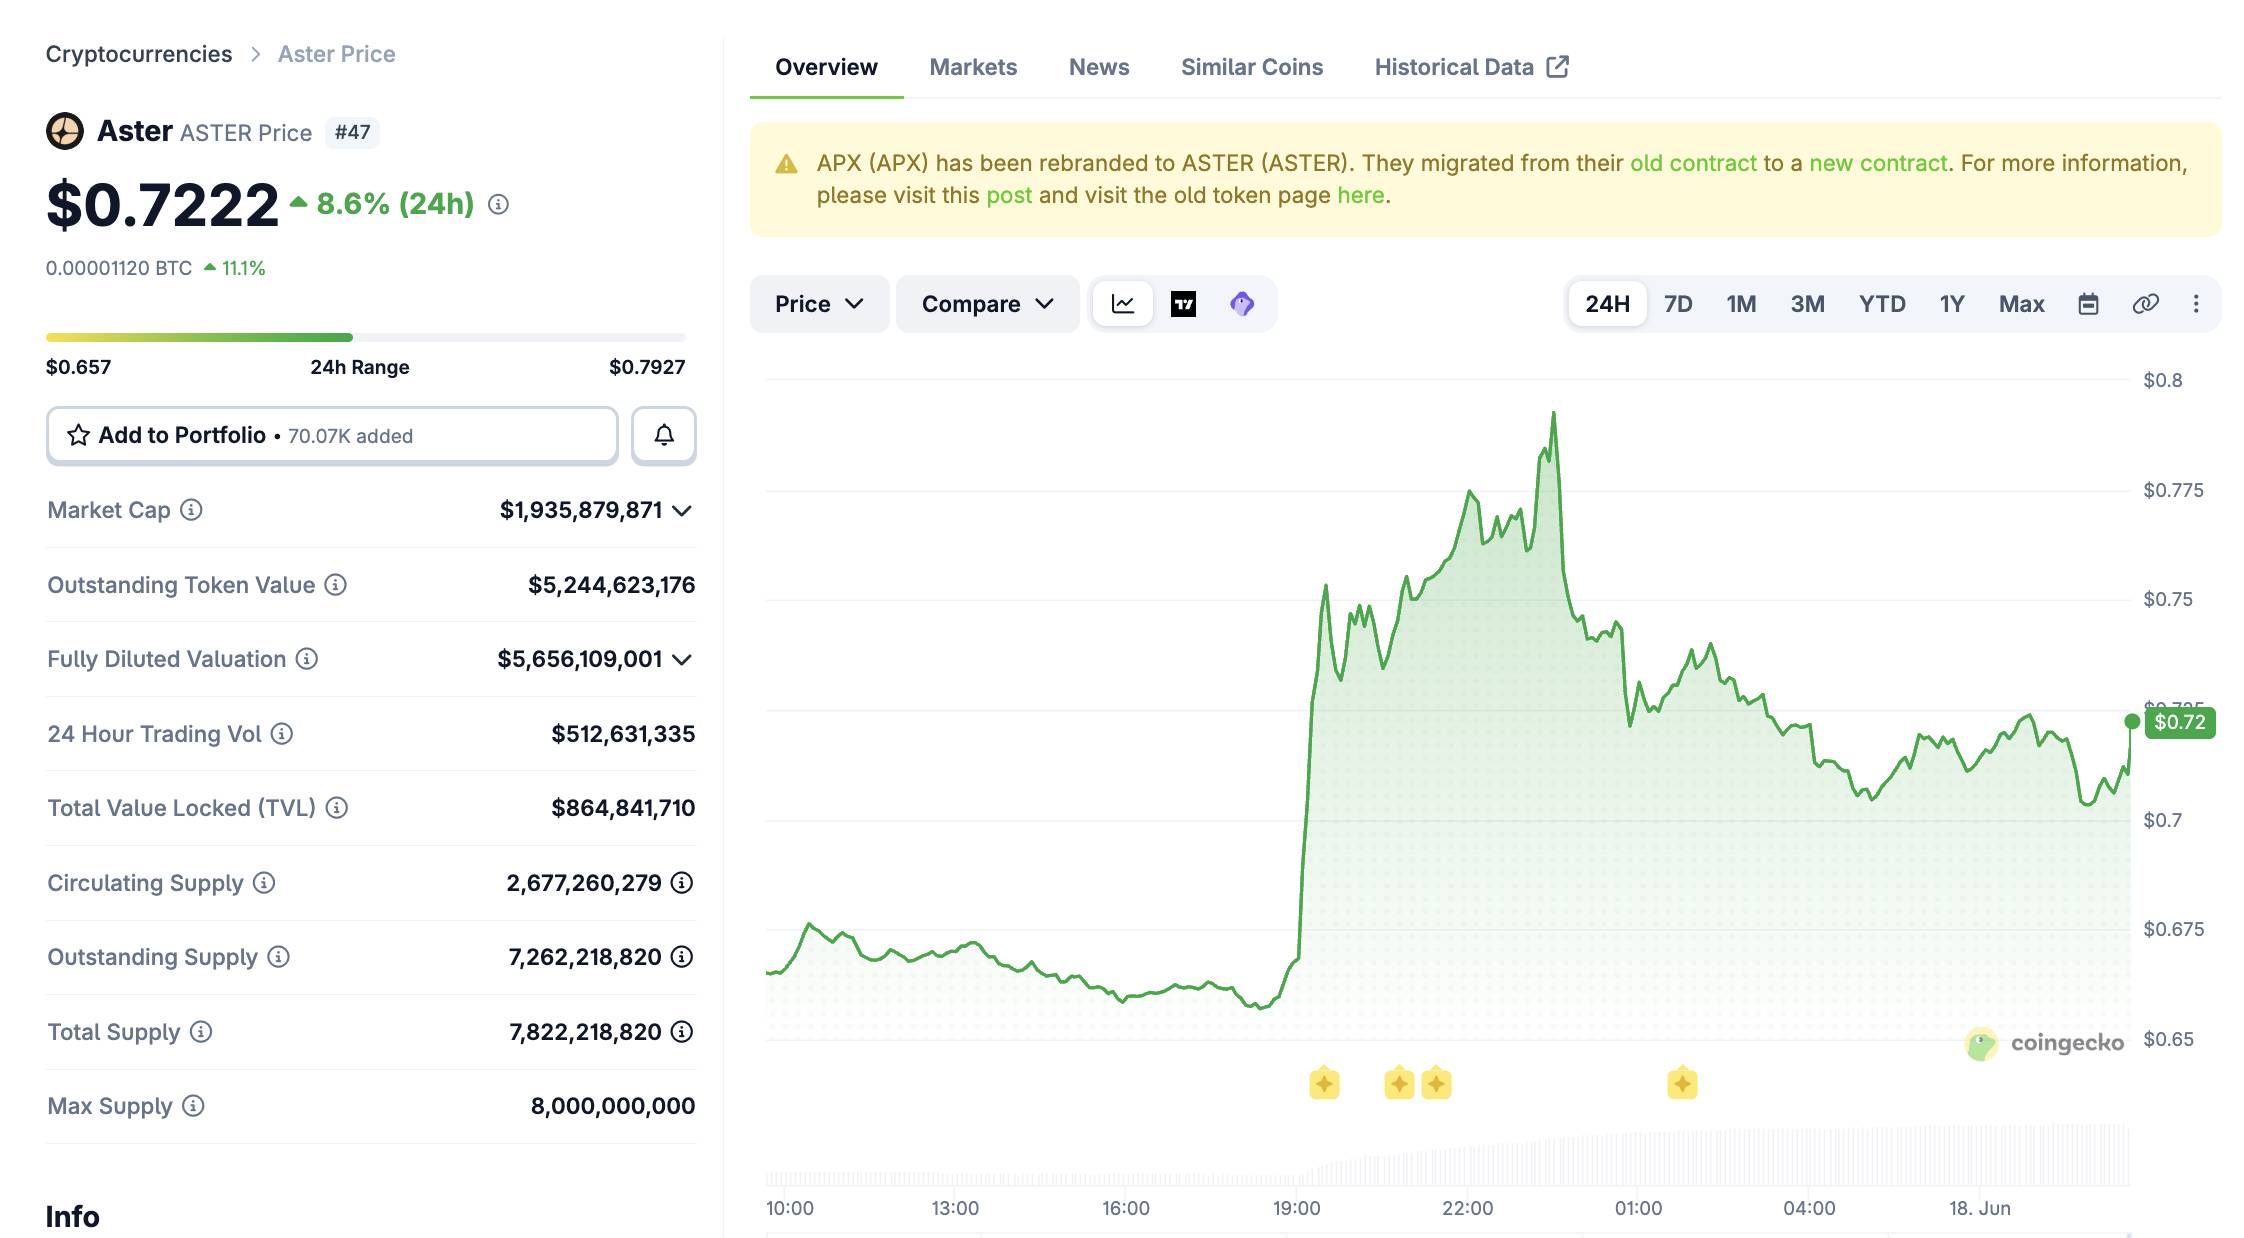Click the price alert bell icon
This screenshot has height=1238, width=2244.
click(x=664, y=435)
